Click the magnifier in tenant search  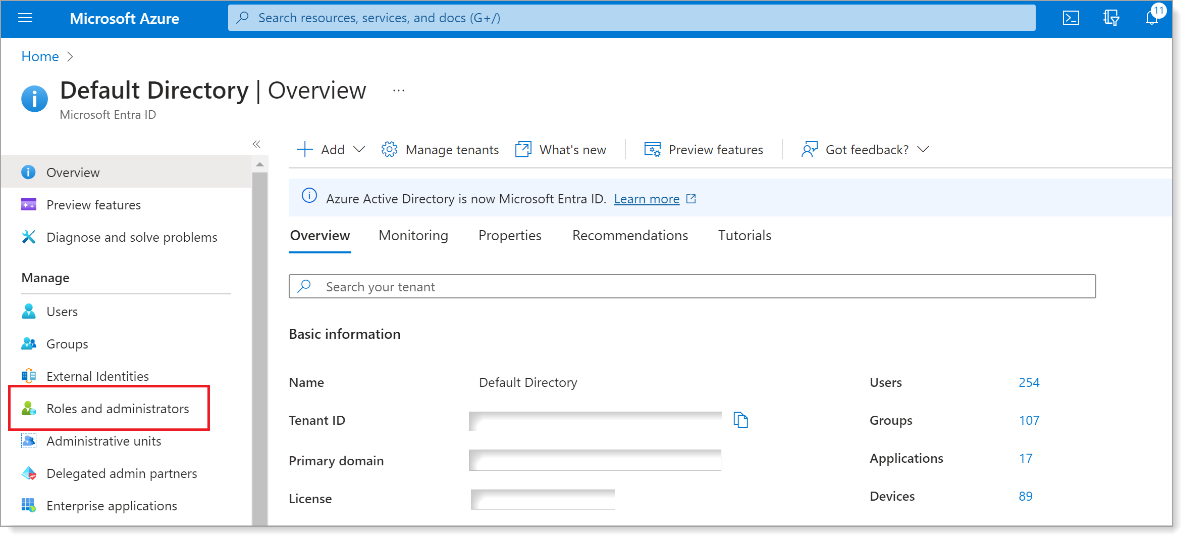(304, 287)
